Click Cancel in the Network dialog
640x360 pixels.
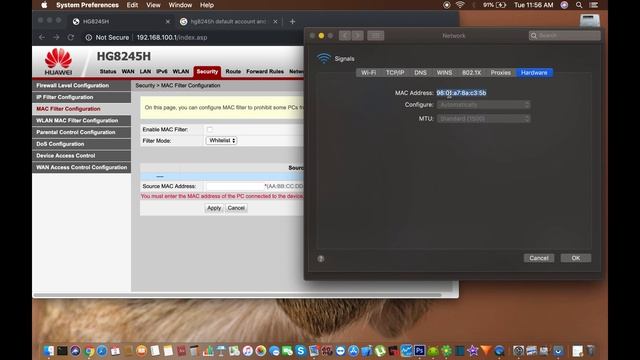(539, 258)
